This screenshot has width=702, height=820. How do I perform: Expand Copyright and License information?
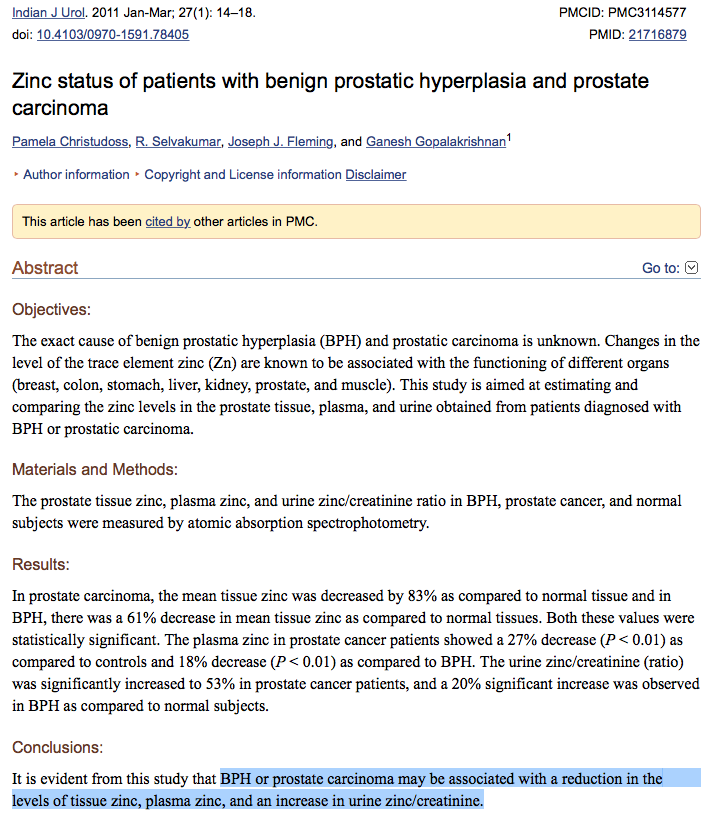click(x=242, y=175)
